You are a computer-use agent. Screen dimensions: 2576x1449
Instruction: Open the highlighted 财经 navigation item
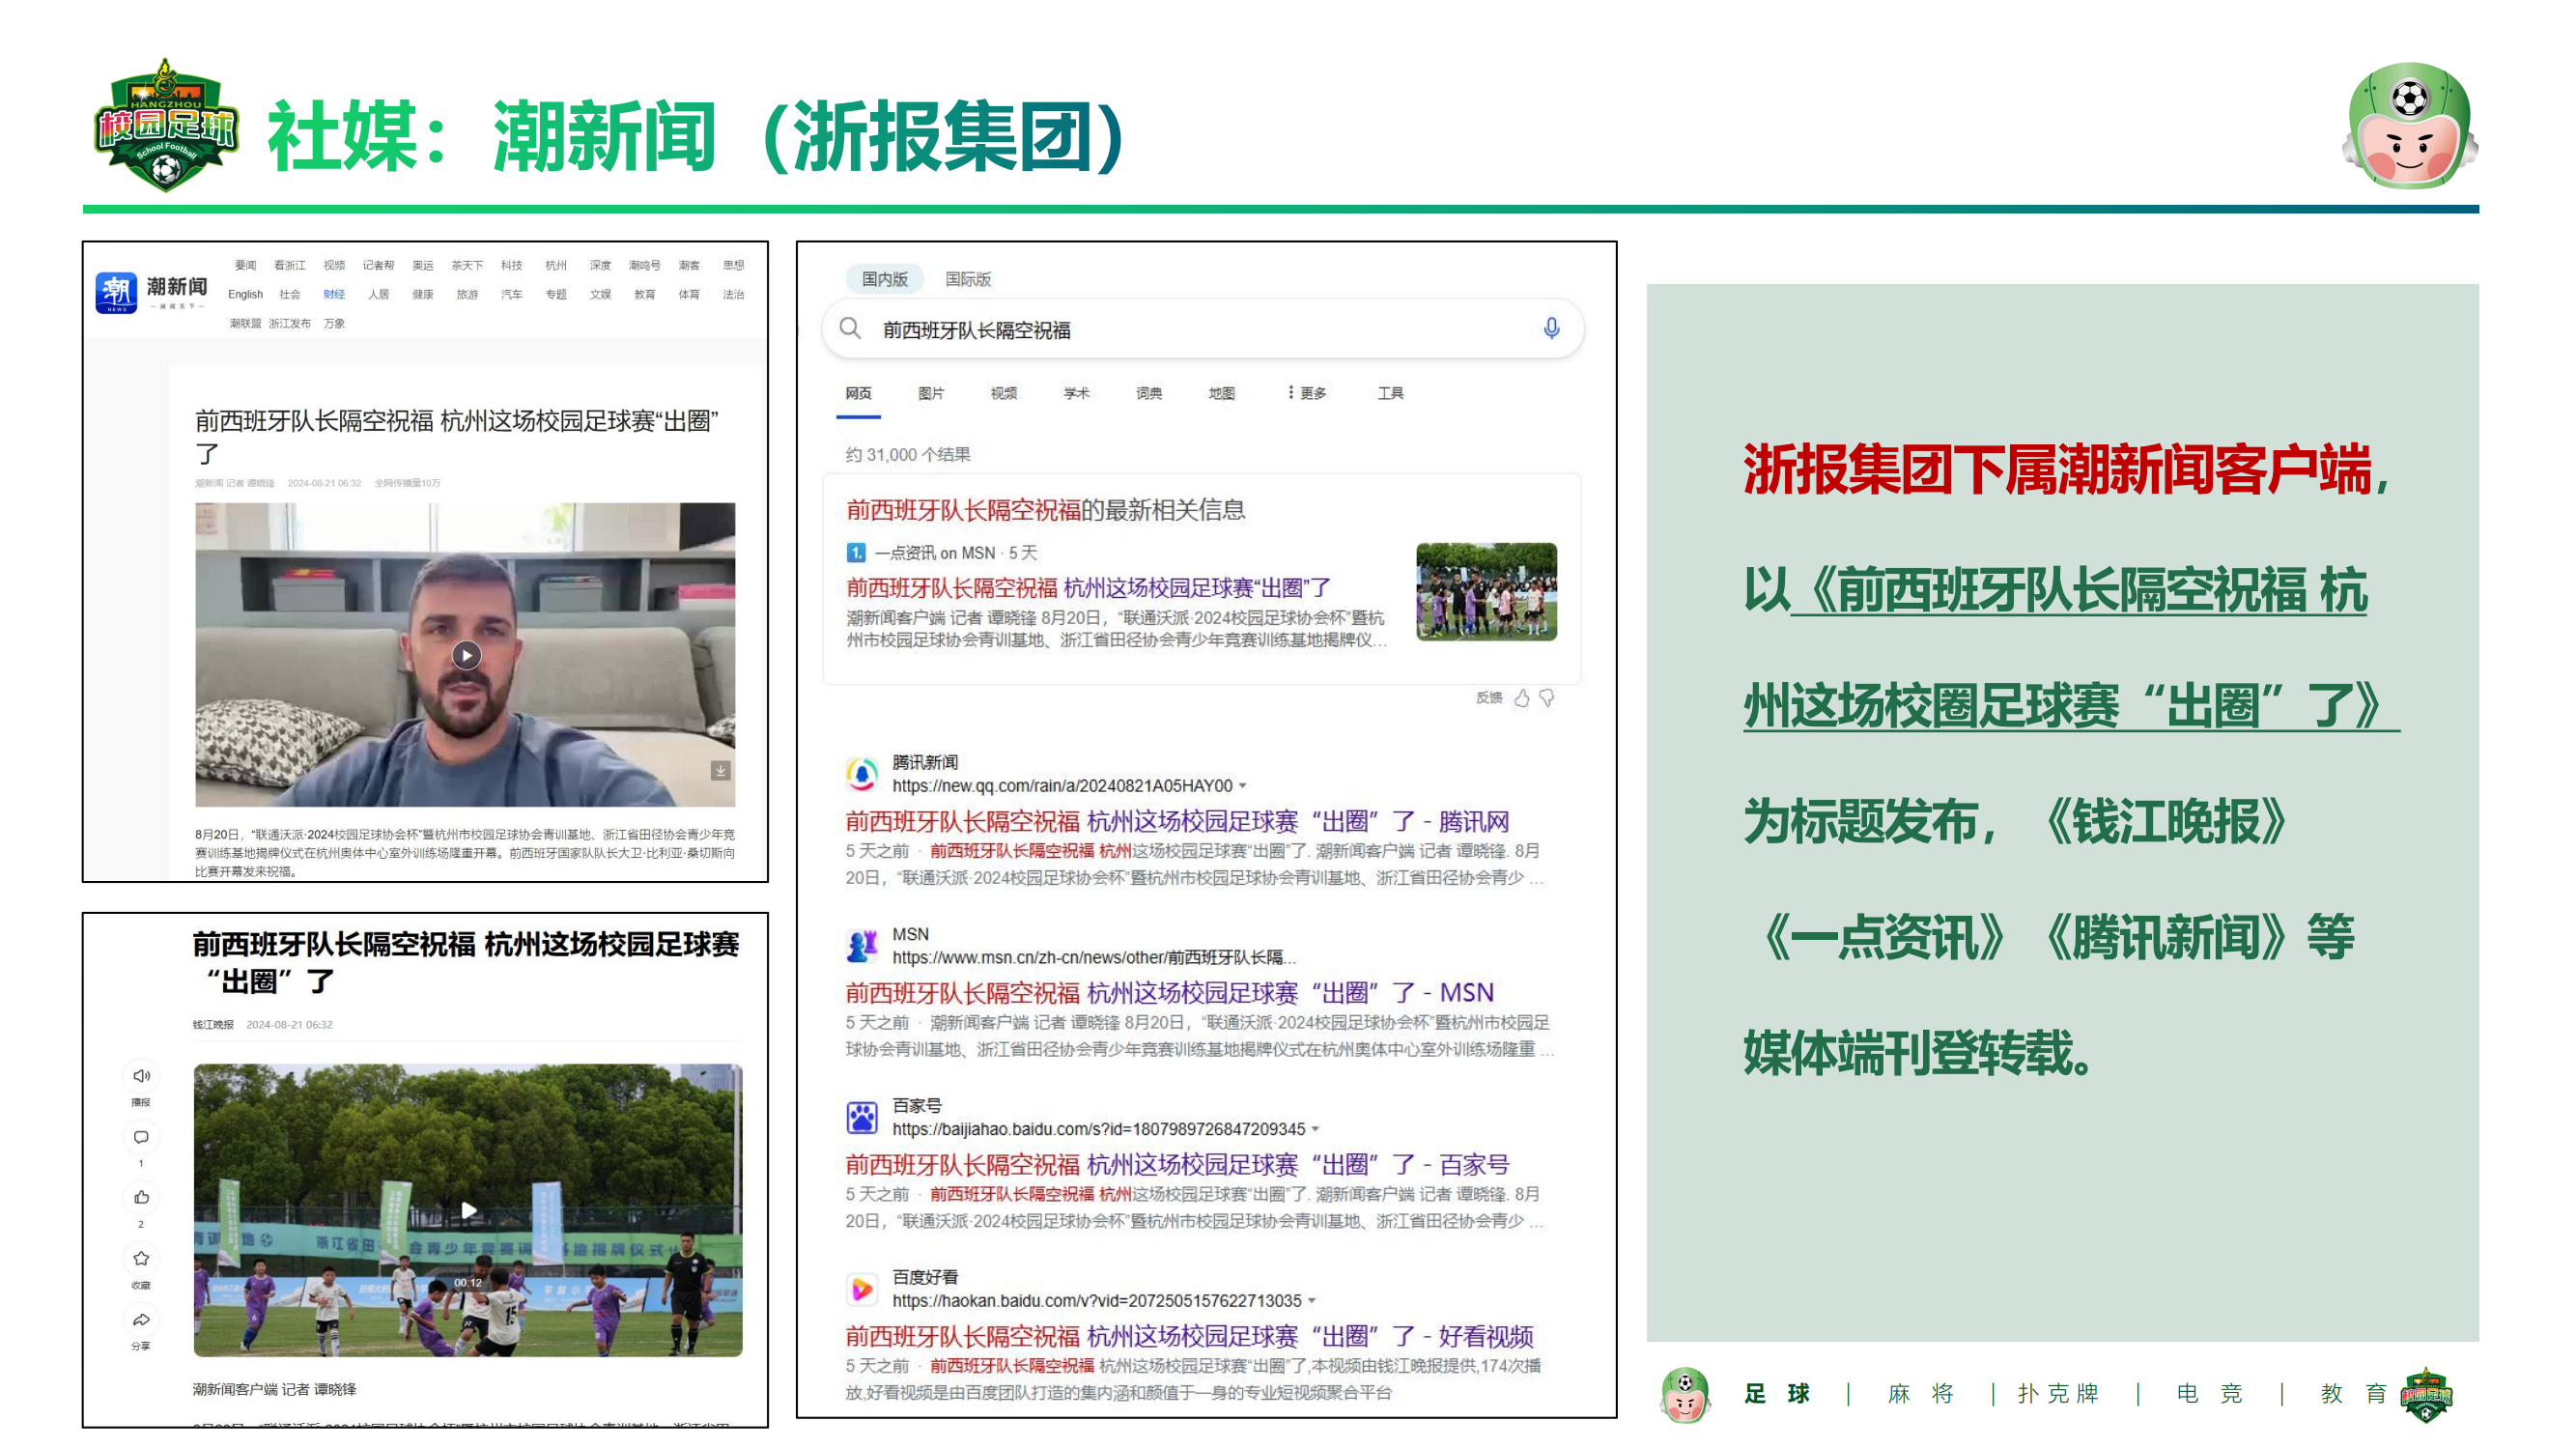click(334, 294)
